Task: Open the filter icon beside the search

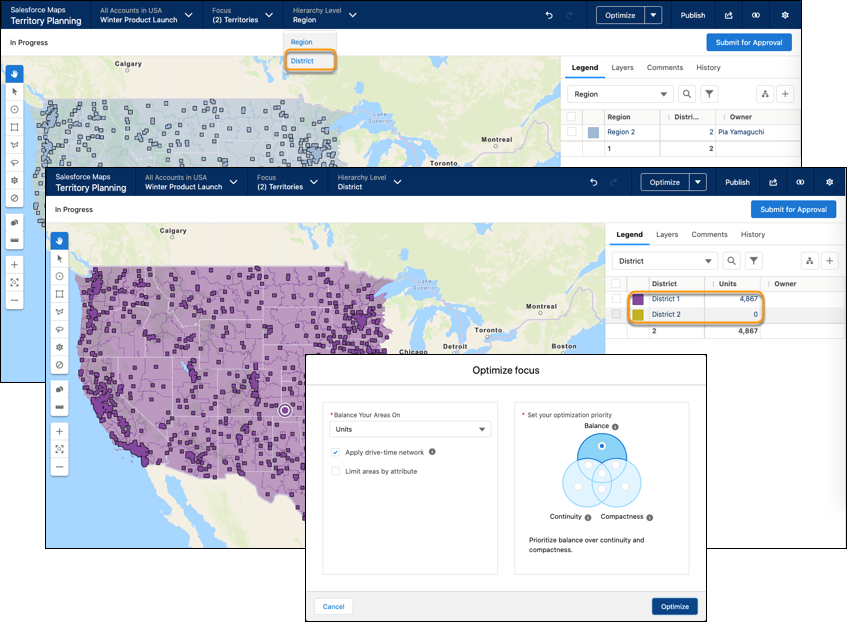Action: tap(753, 261)
